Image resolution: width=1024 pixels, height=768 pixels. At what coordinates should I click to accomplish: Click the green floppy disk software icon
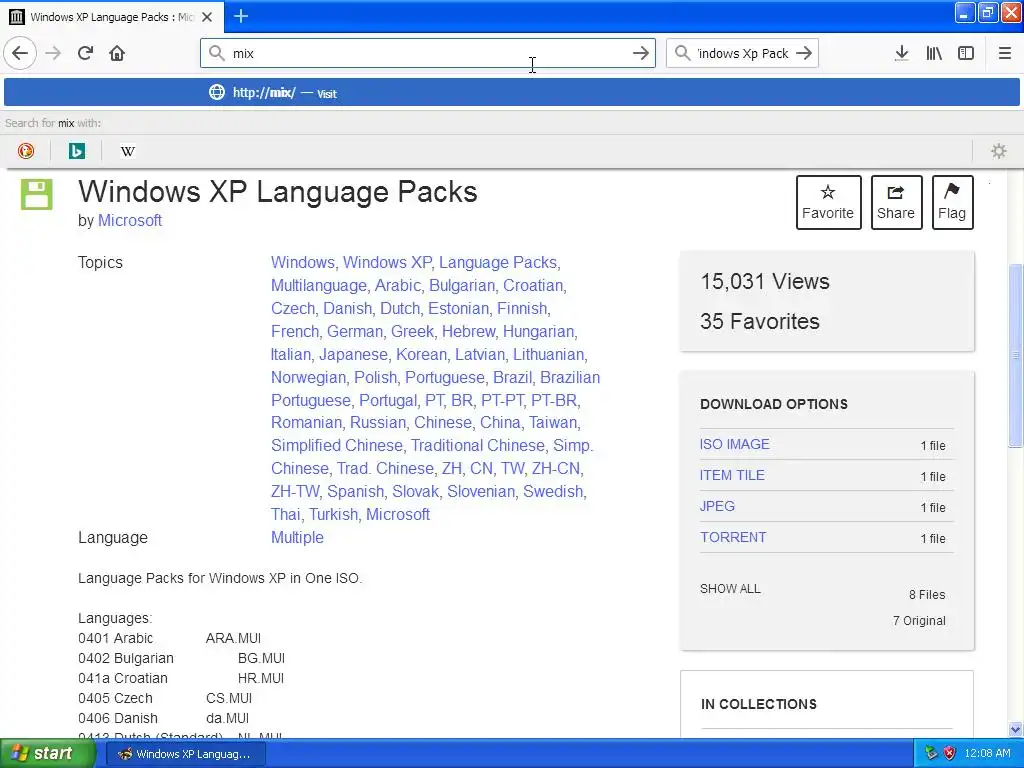tap(37, 194)
